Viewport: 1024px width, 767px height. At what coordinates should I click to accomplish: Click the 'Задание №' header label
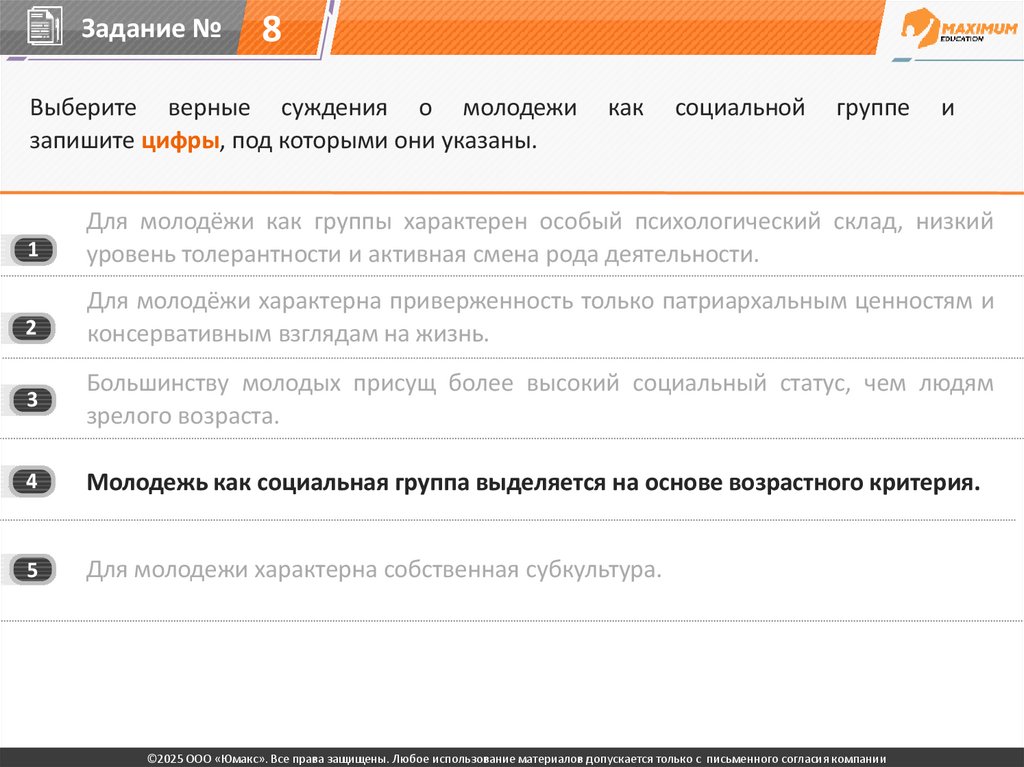(150, 29)
